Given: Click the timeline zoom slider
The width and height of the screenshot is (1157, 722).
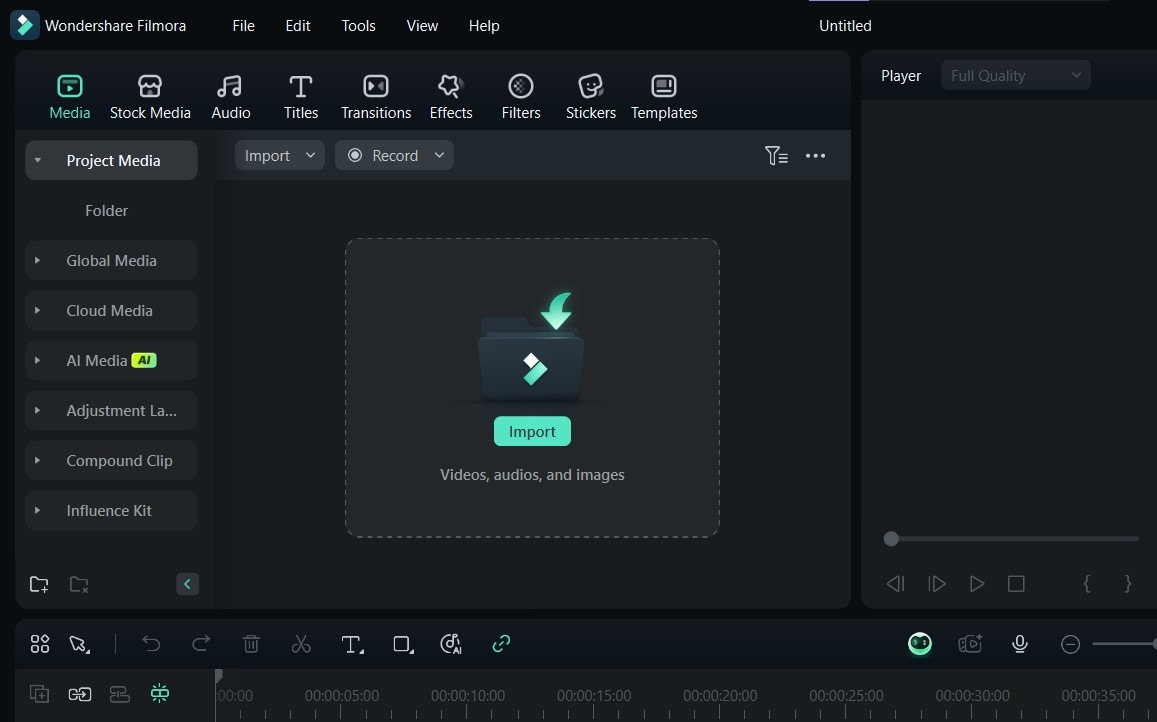Looking at the screenshot, I should point(1125,644).
